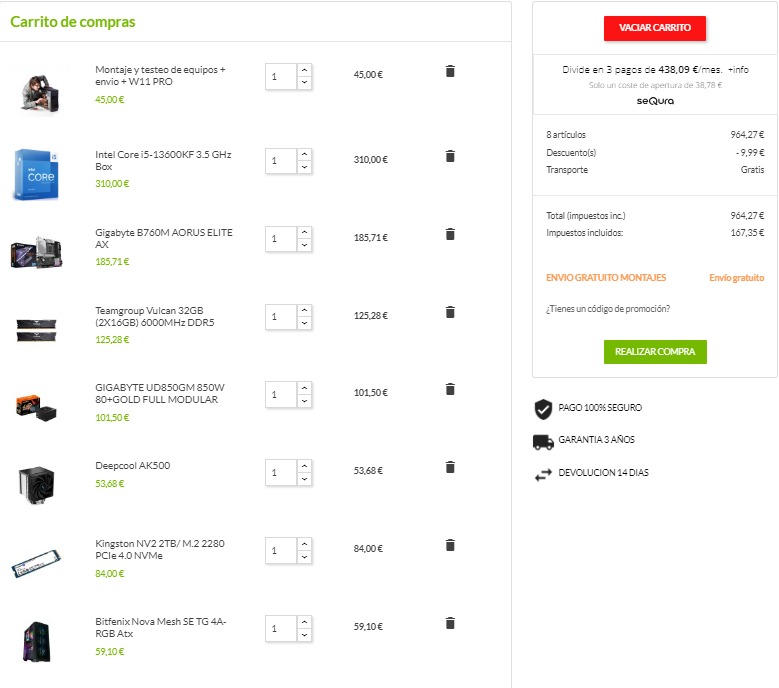Remove Teamgroup Vulcan 32GB with trash icon
The image size is (779, 688).
(x=450, y=312)
